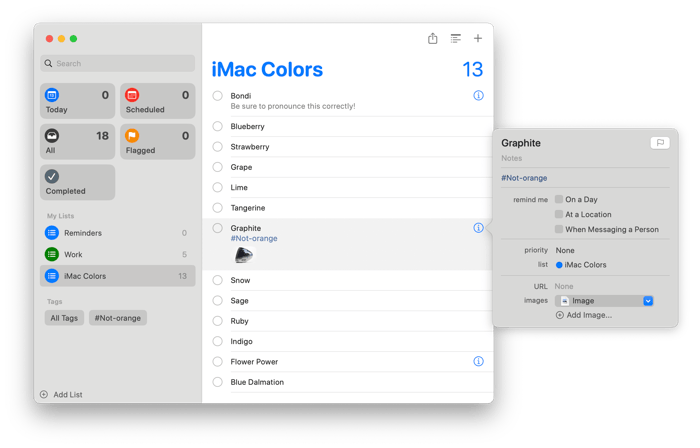Click the Lime reminder text
This screenshot has height=448, width=700.
239,187
